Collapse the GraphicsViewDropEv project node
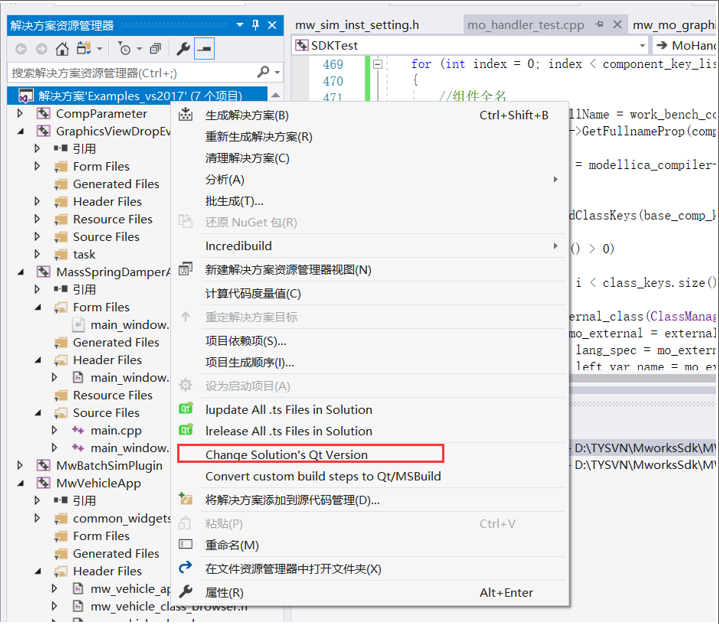The image size is (719, 624). point(21,131)
